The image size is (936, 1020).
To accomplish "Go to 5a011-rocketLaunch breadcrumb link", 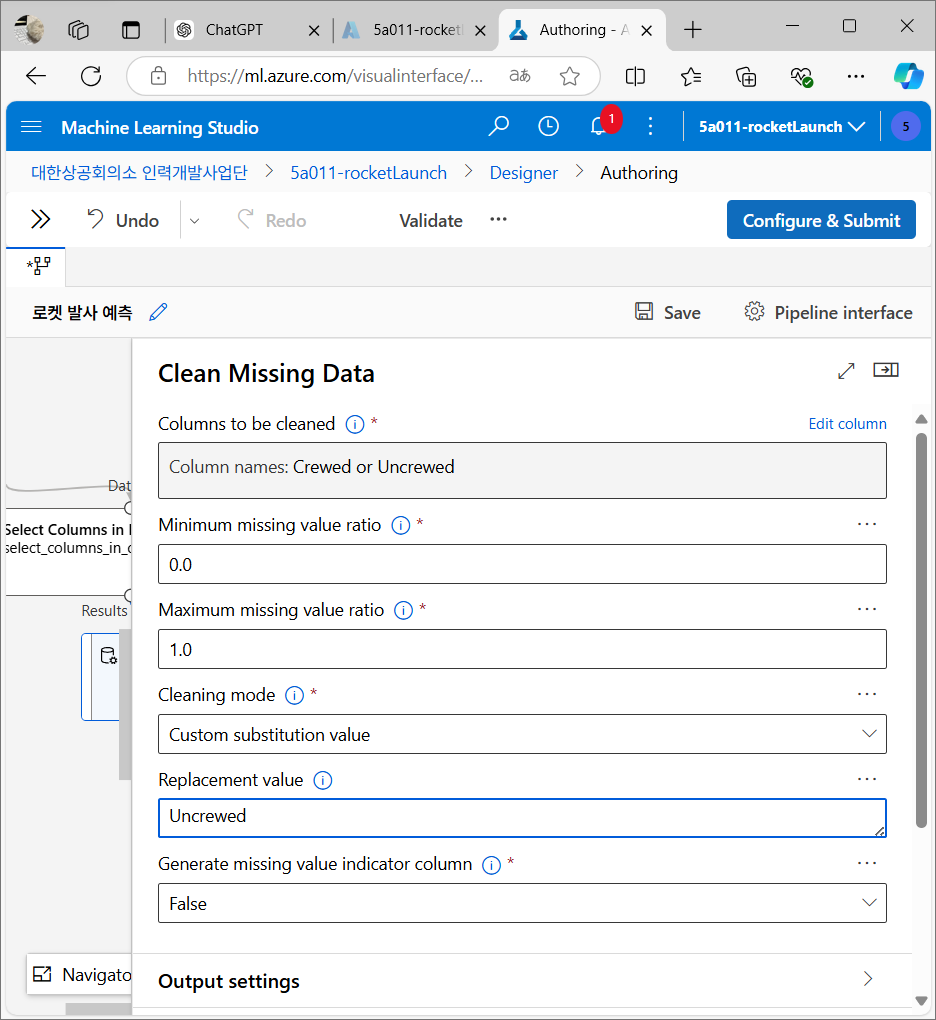I will (x=369, y=173).
